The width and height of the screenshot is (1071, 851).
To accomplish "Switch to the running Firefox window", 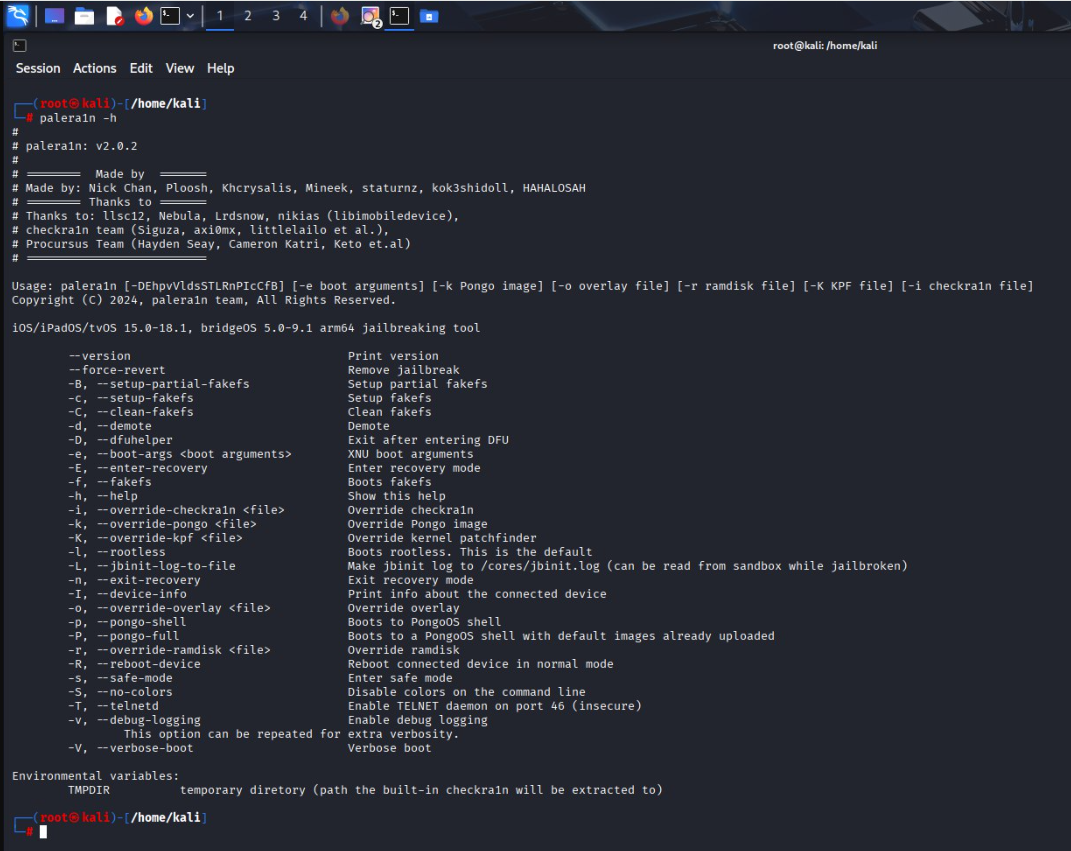I will click(x=339, y=16).
